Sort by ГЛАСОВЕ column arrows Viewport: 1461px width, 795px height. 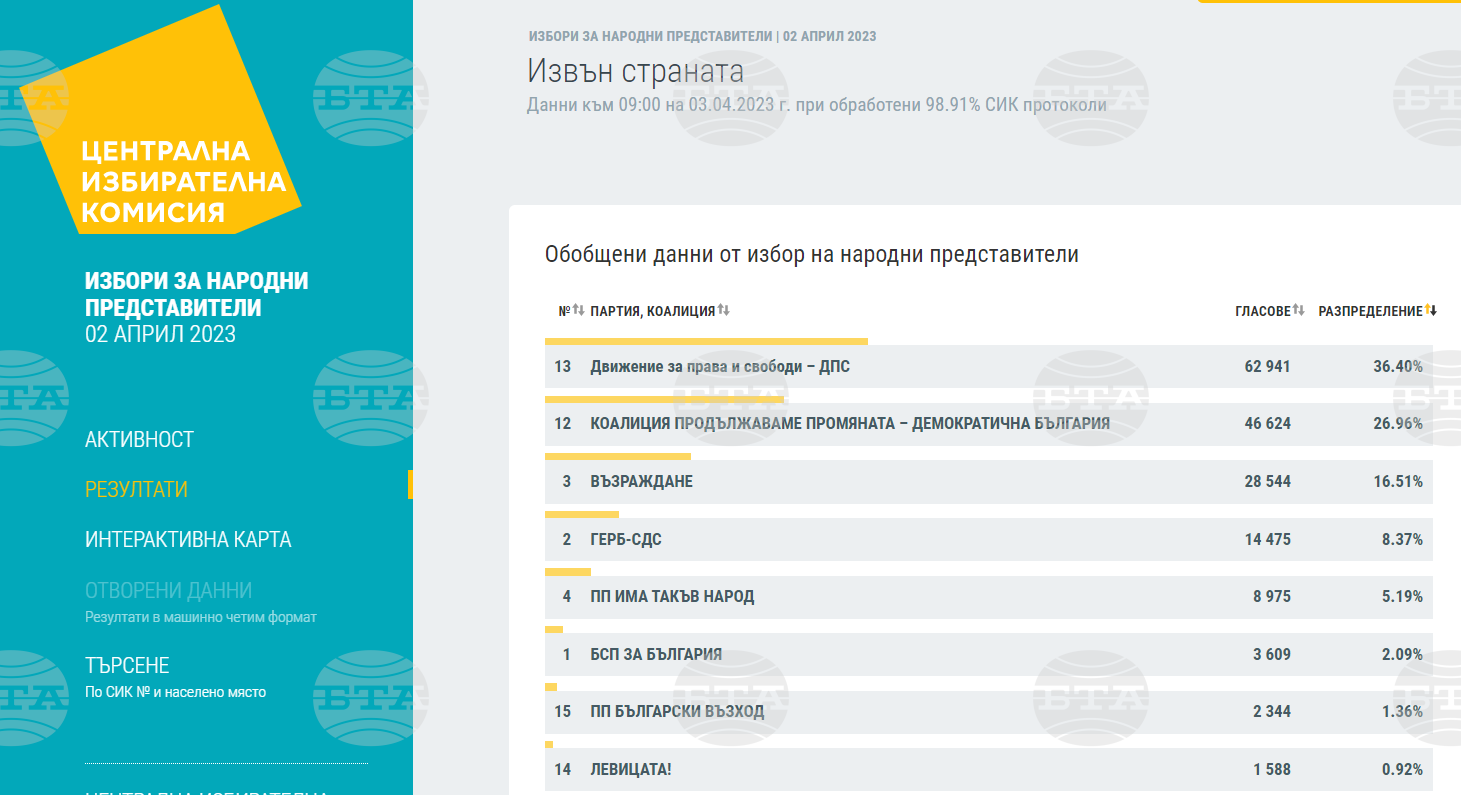(1298, 311)
